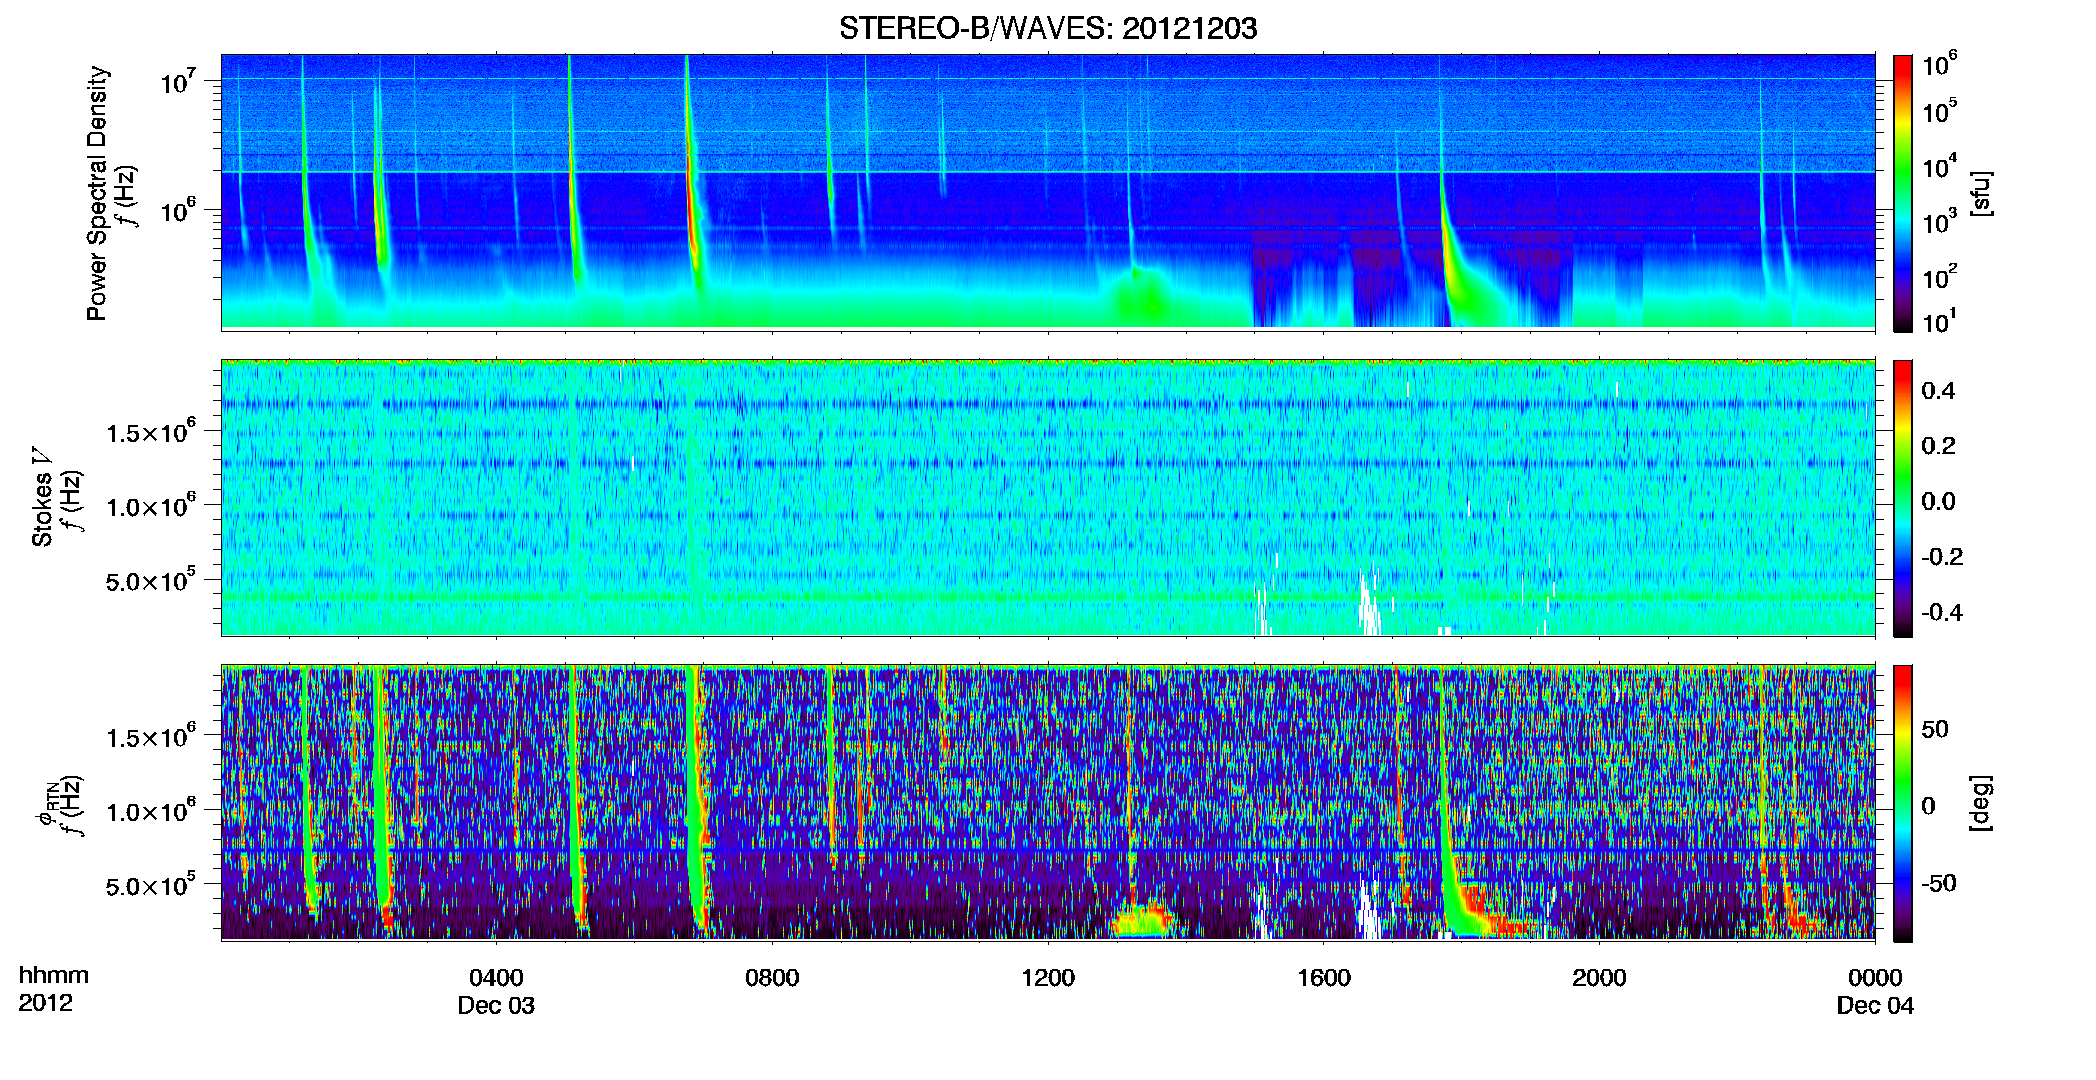The width and height of the screenshot is (2096, 1080).
Task: Click the "2012" year label under hhmm
Action: 45,1003
